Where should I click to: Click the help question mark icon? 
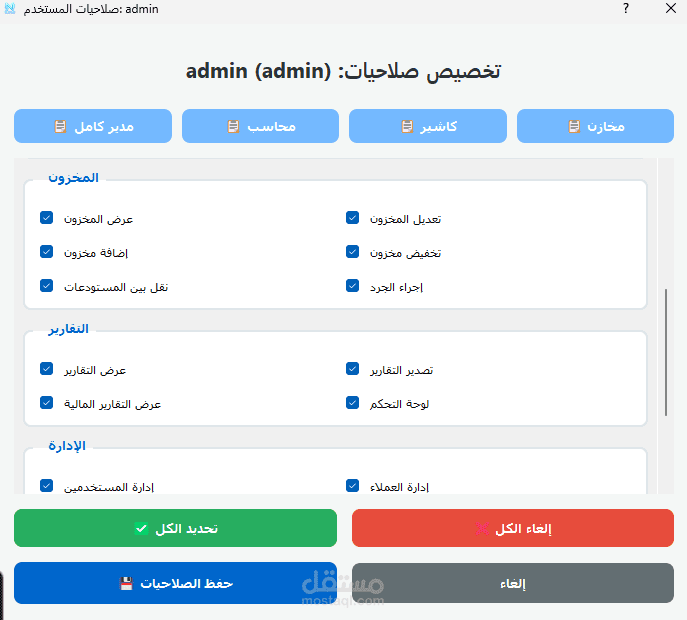pos(626,9)
